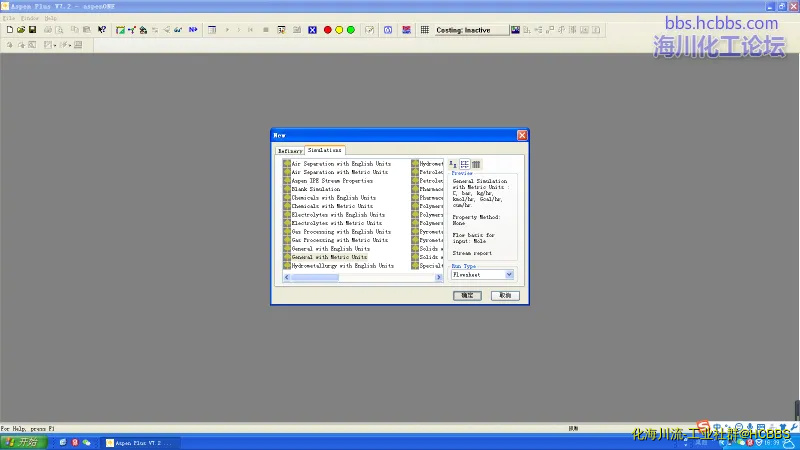Switch to the Refinery tab
The height and width of the screenshot is (450, 800).
pyautogui.click(x=290, y=151)
